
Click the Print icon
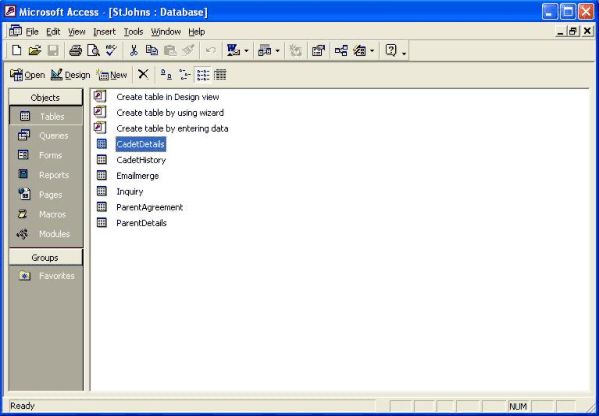tap(75, 50)
